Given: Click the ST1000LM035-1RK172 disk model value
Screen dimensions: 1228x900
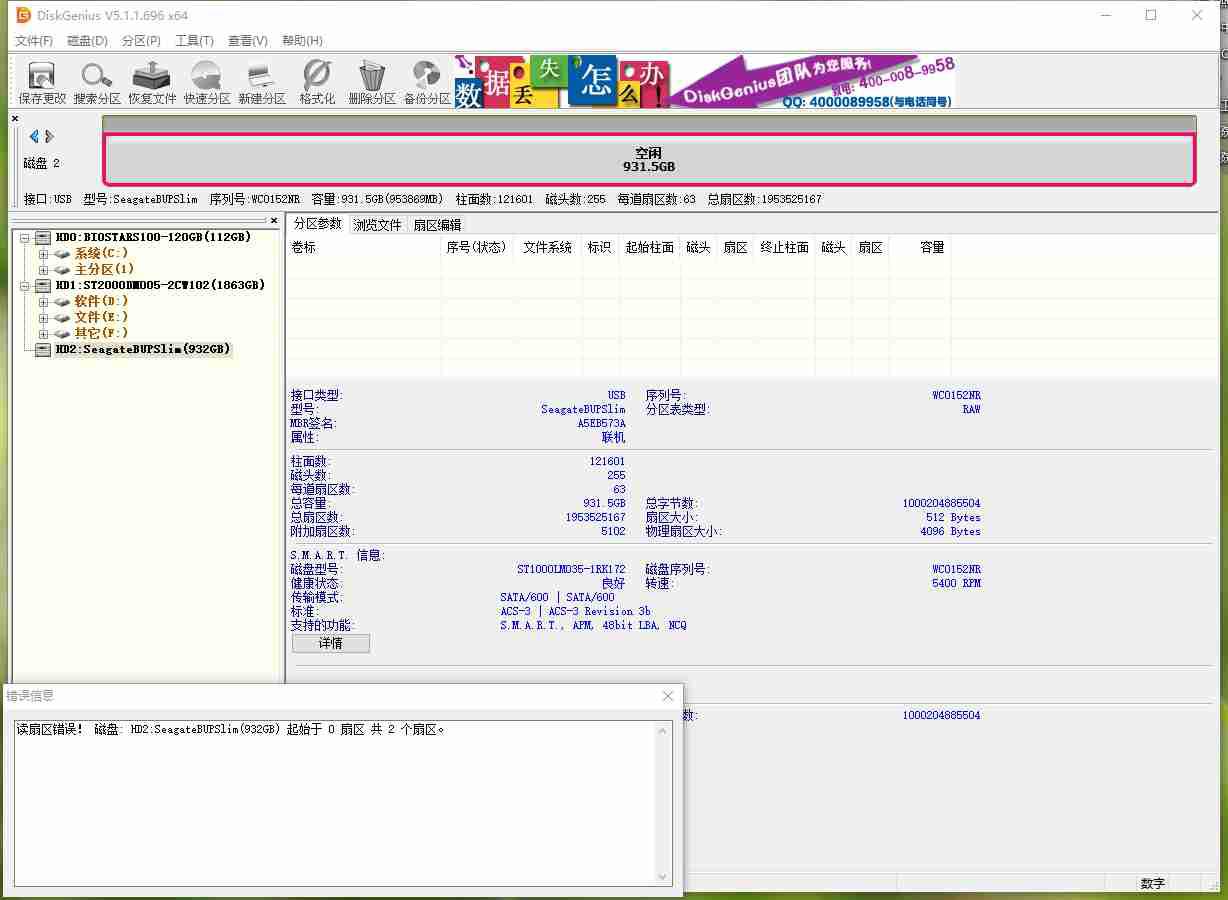Looking at the screenshot, I should click(x=571, y=569).
